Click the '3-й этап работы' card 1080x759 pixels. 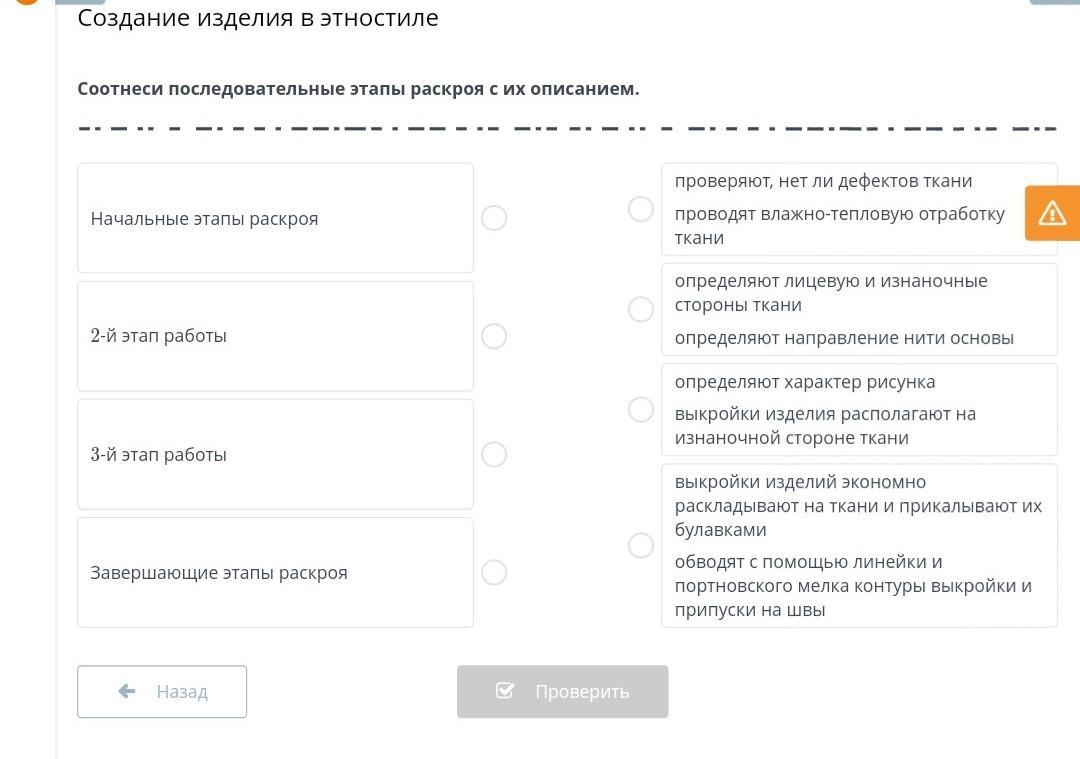point(275,455)
